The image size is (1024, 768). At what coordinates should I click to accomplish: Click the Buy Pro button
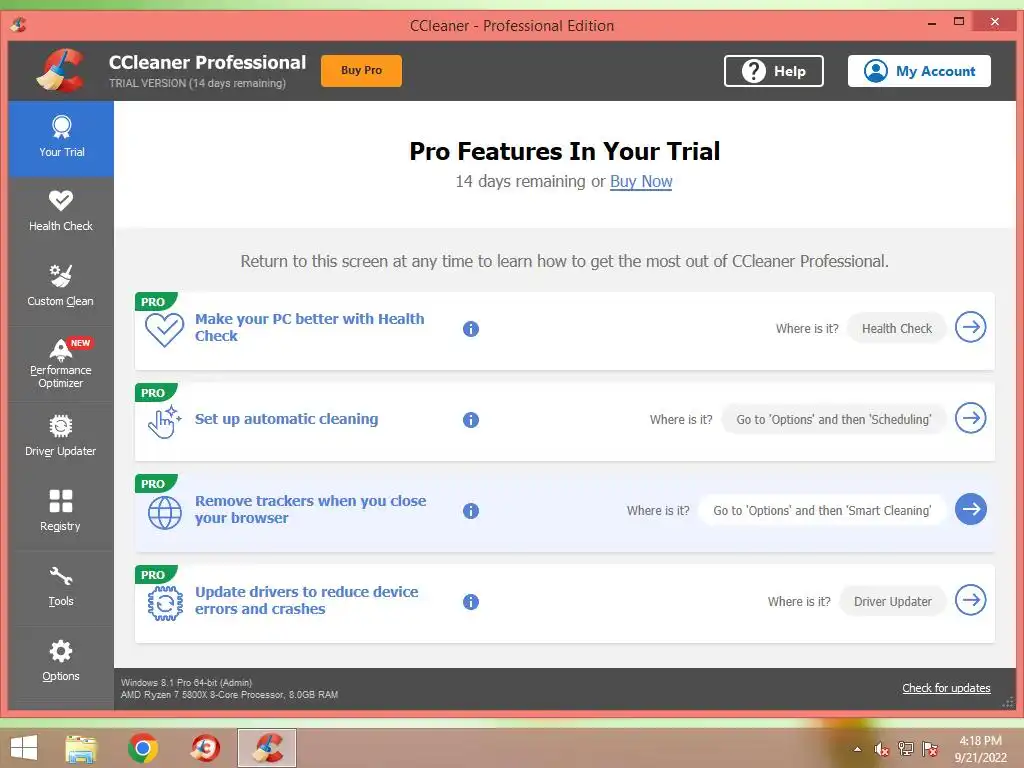pyautogui.click(x=361, y=71)
